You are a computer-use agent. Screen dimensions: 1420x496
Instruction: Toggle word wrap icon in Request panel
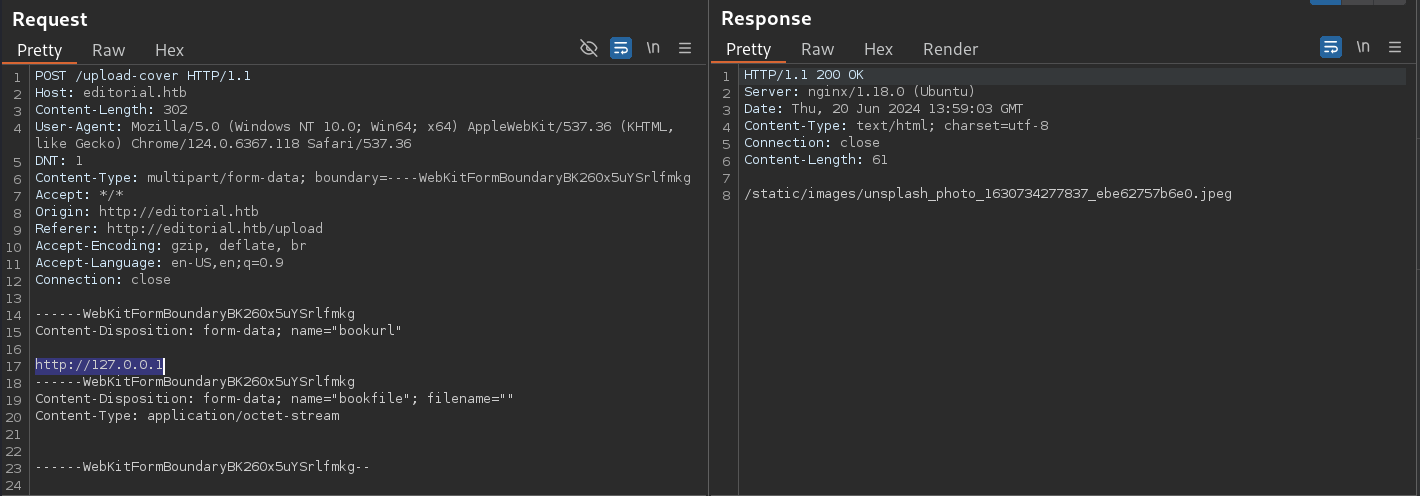[x=621, y=48]
